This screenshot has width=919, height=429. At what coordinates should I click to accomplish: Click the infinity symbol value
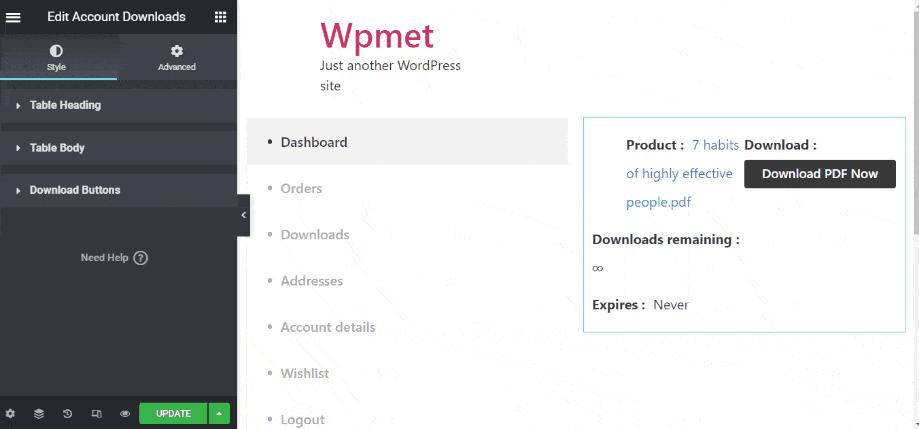coord(597,268)
